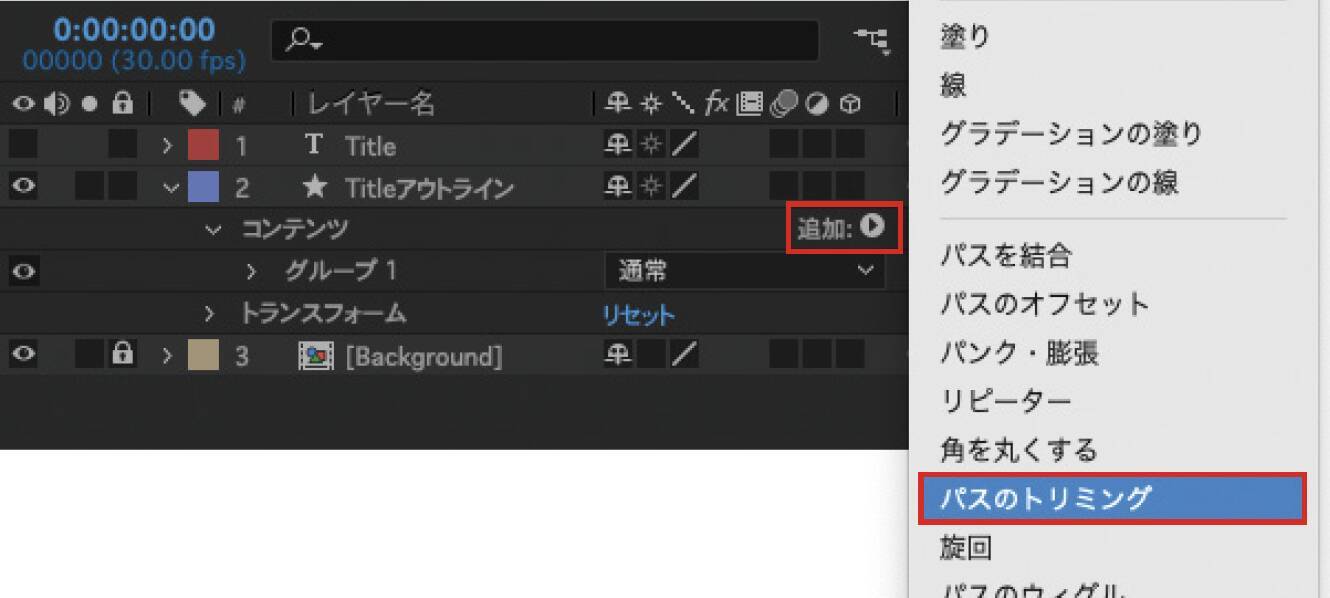Image resolution: width=1330 pixels, height=598 pixels.
Task: Click the T text layer icon for Title
Action: point(314,146)
